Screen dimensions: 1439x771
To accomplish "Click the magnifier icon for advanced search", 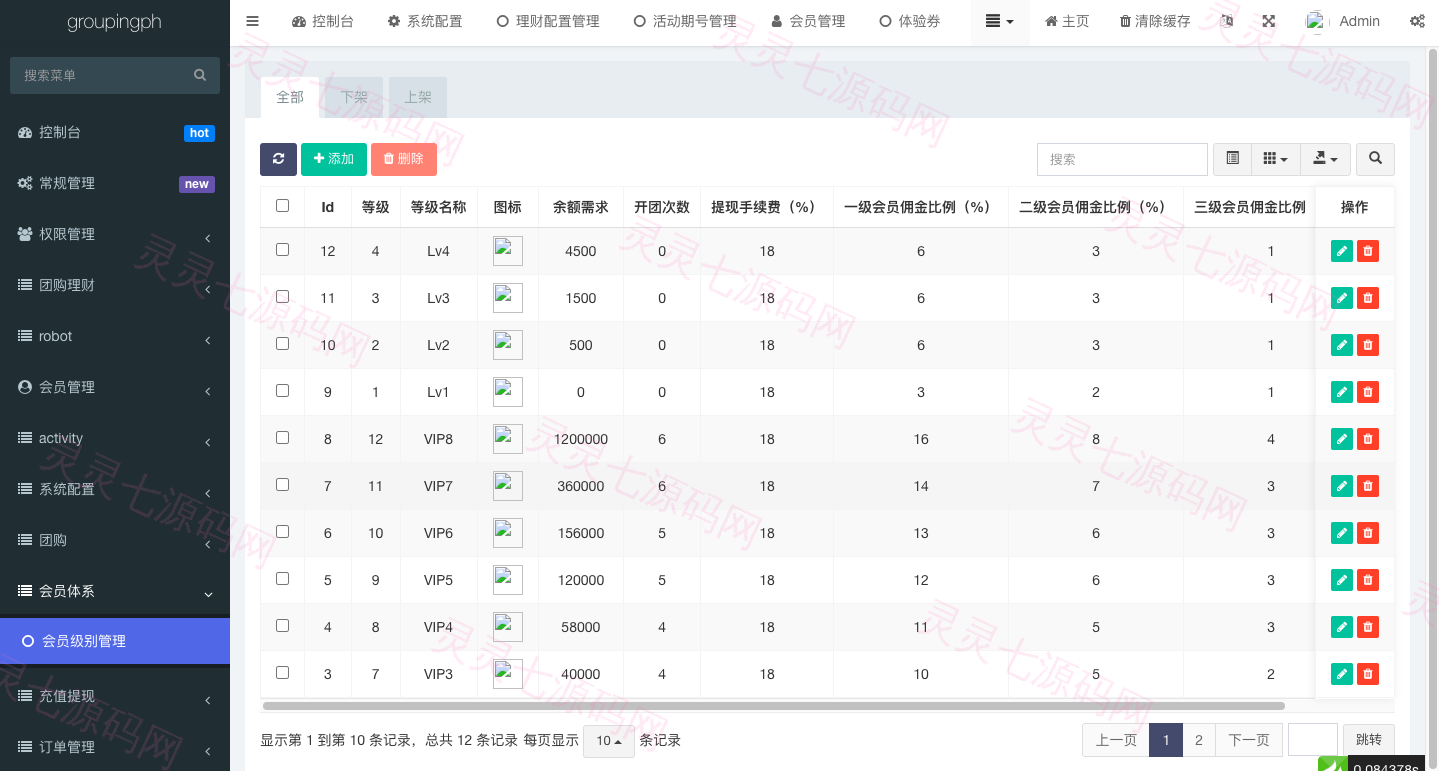I will 1376,159.
